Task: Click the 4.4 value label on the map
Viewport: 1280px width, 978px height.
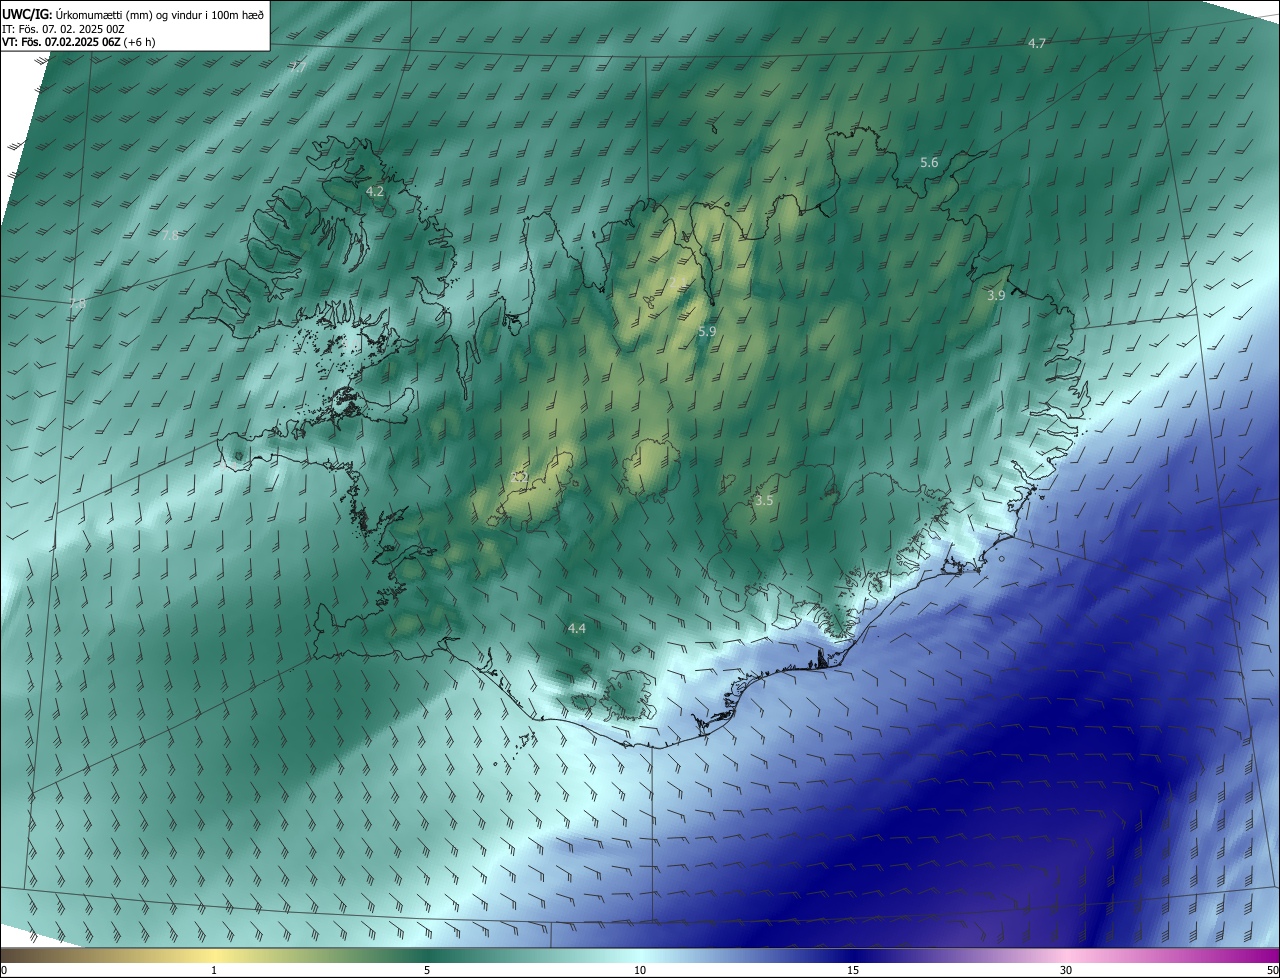Action: pos(576,628)
